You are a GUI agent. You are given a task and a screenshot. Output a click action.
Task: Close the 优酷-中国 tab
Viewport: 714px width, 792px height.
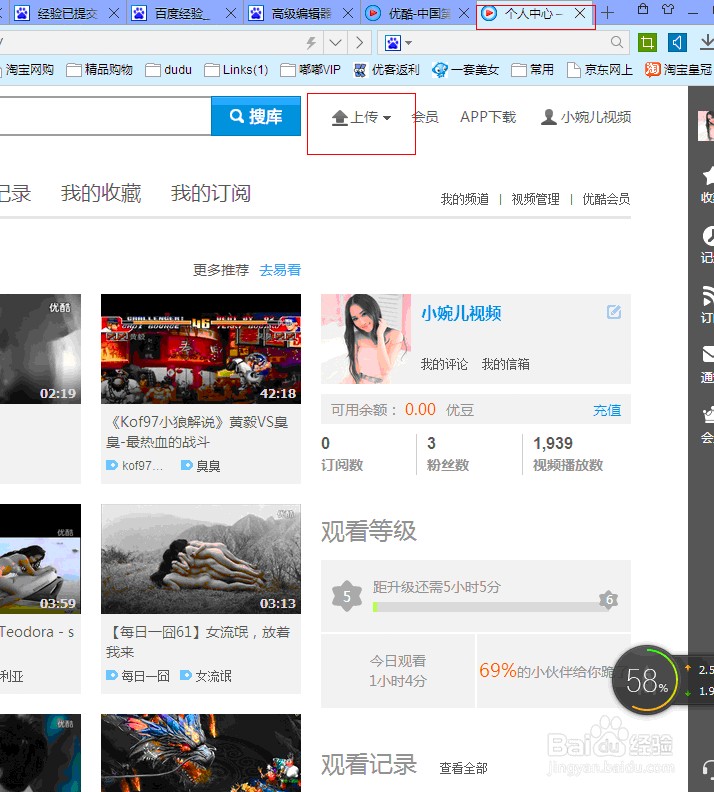click(x=464, y=13)
